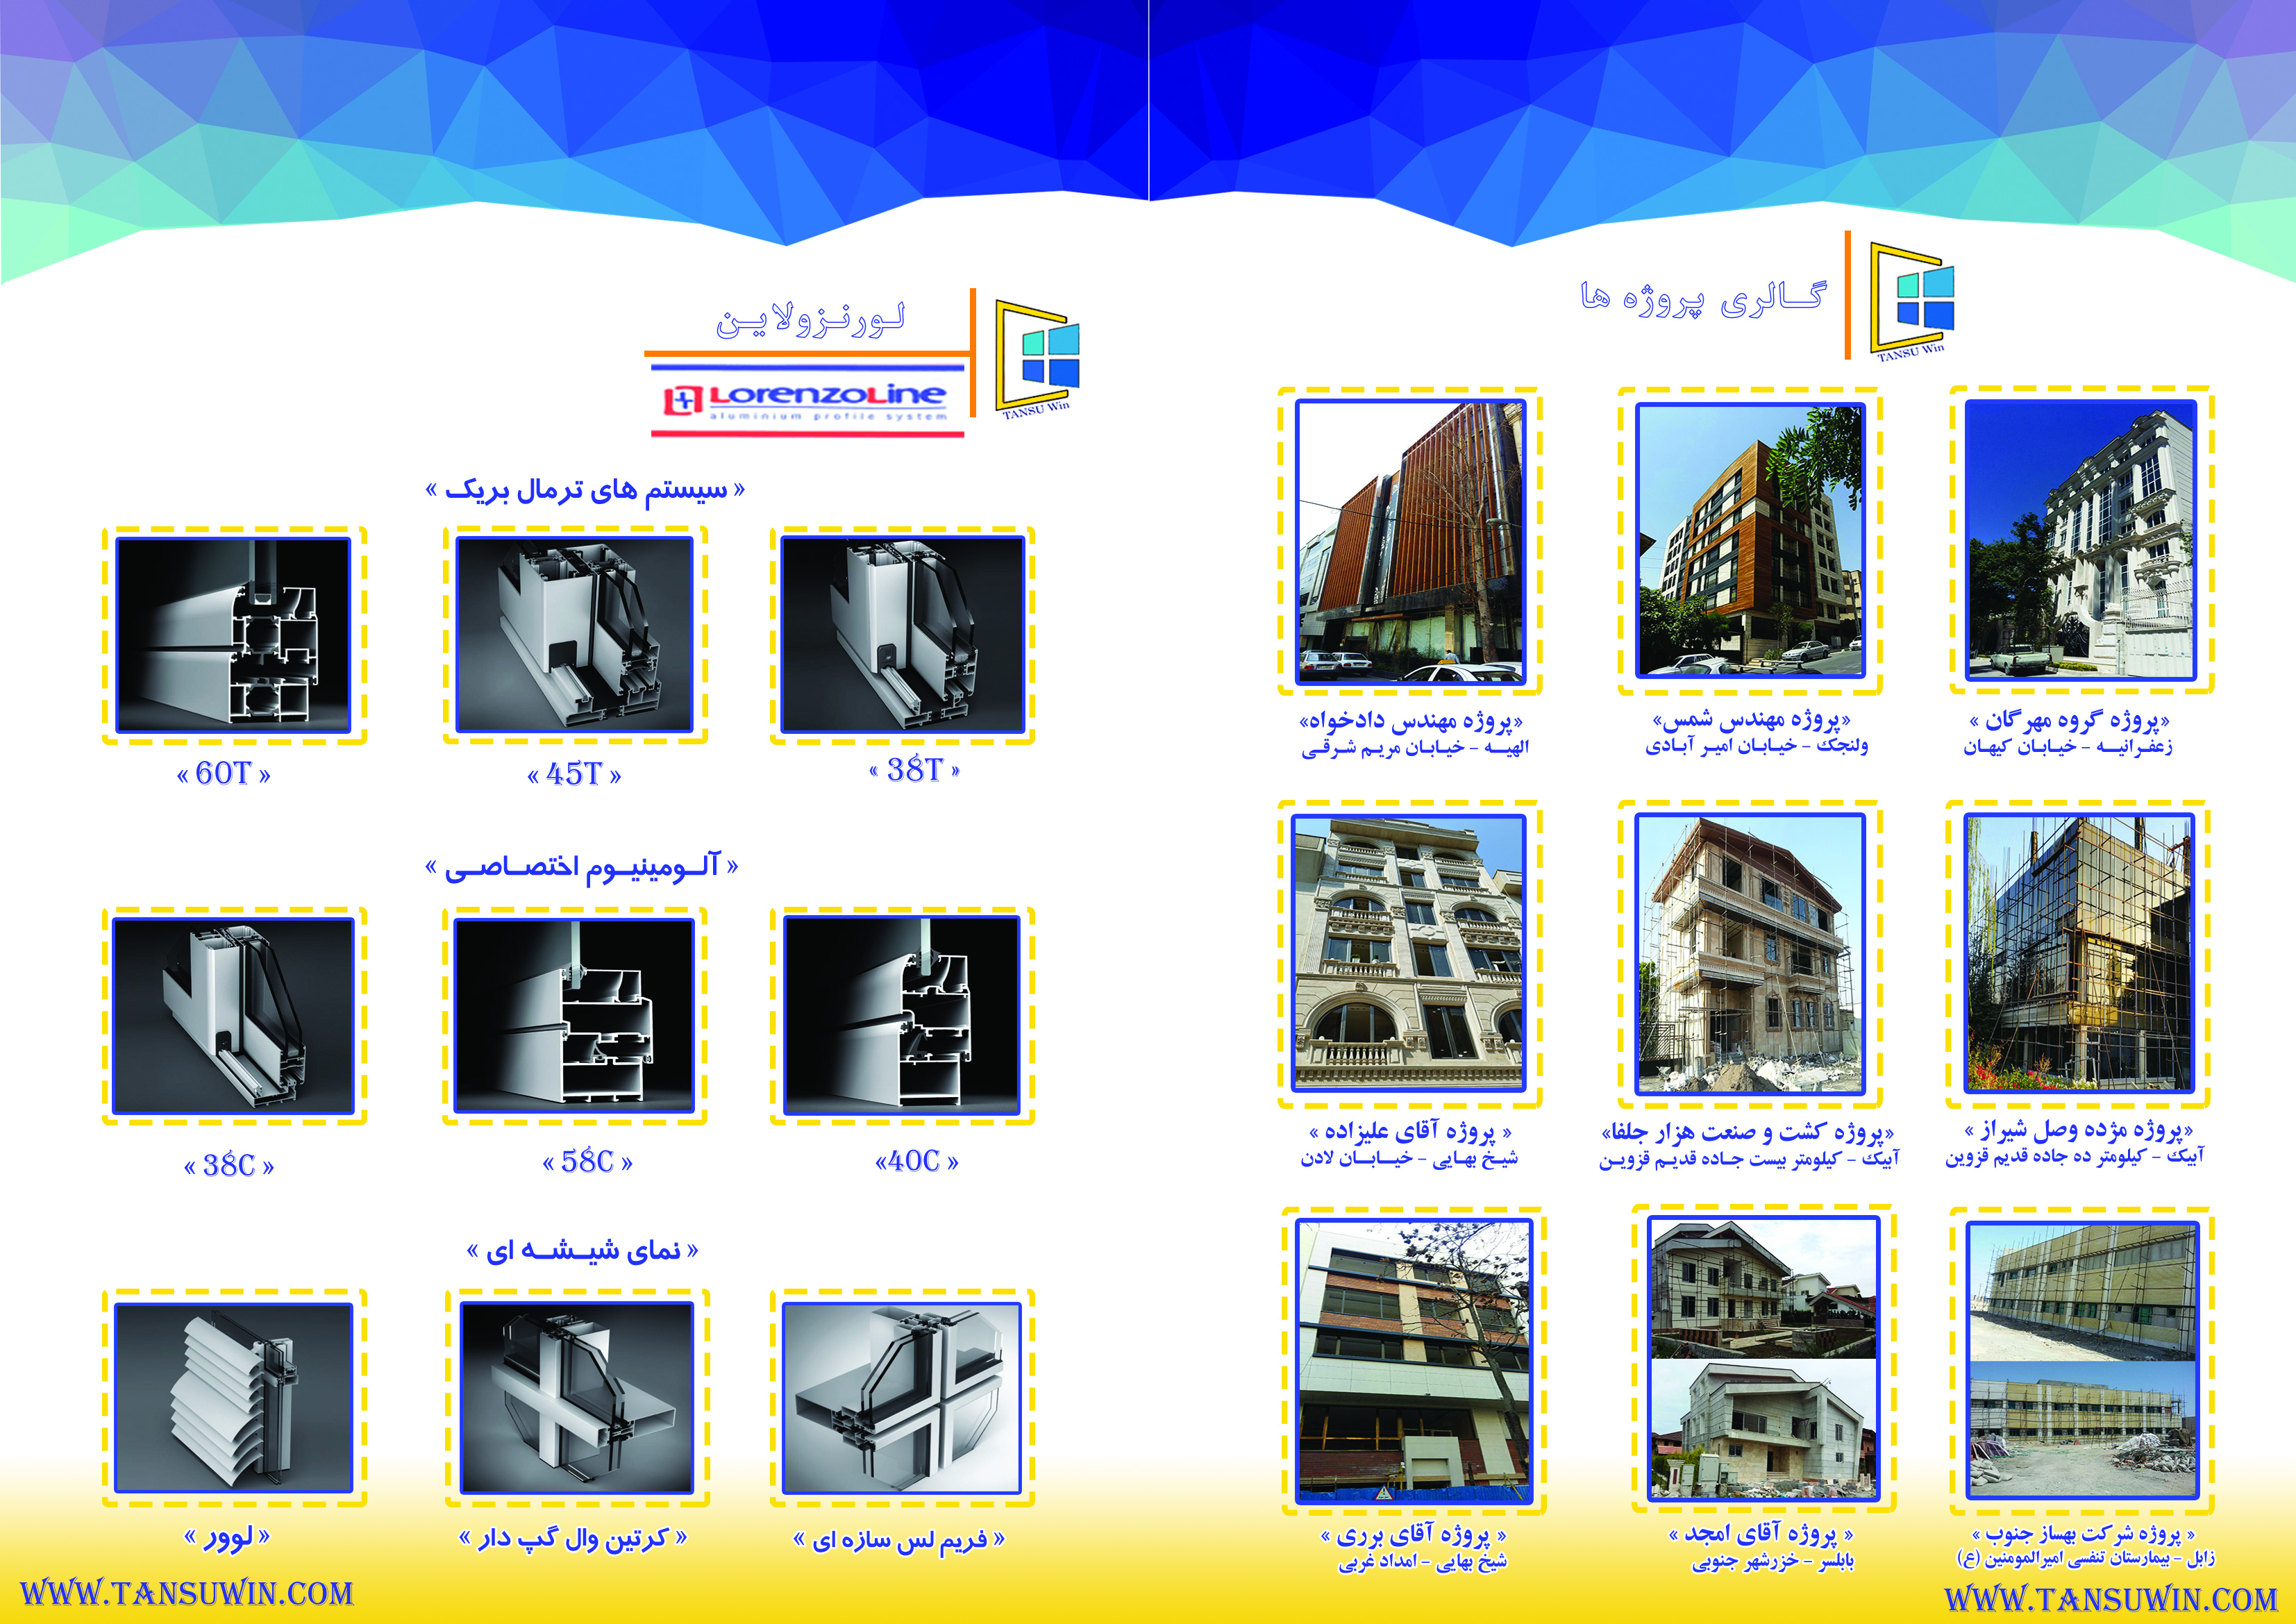
Task: Select the 45T thermal break profile image
Action: click(x=574, y=635)
